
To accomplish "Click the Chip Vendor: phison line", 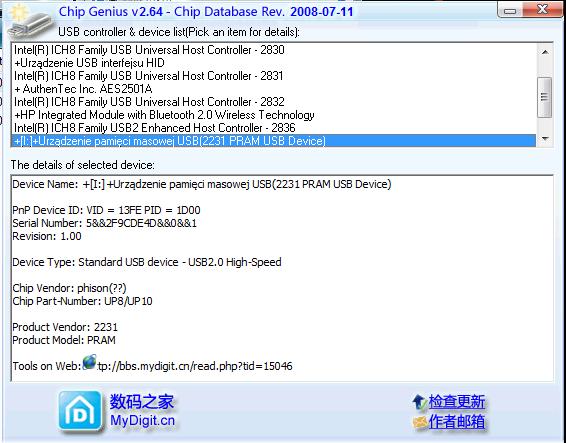I will pyautogui.click(x=69, y=288).
